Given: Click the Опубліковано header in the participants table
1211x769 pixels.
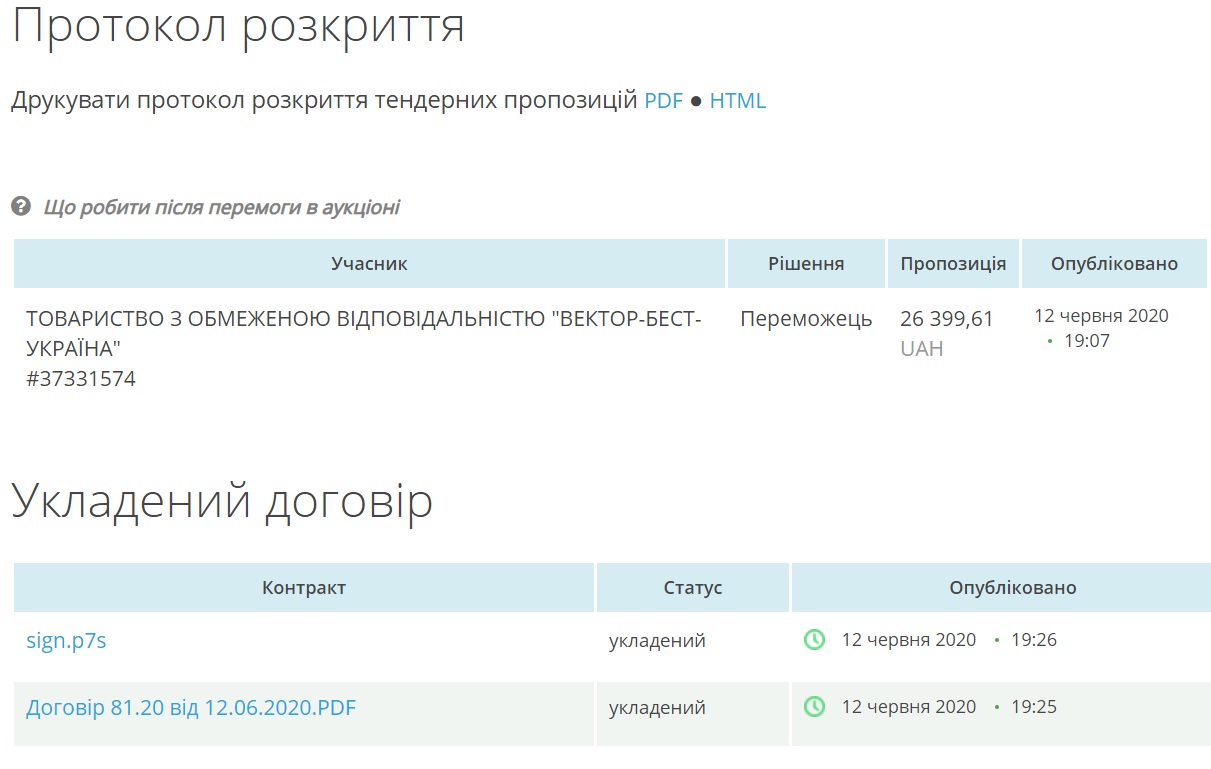Looking at the screenshot, I should (1114, 264).
